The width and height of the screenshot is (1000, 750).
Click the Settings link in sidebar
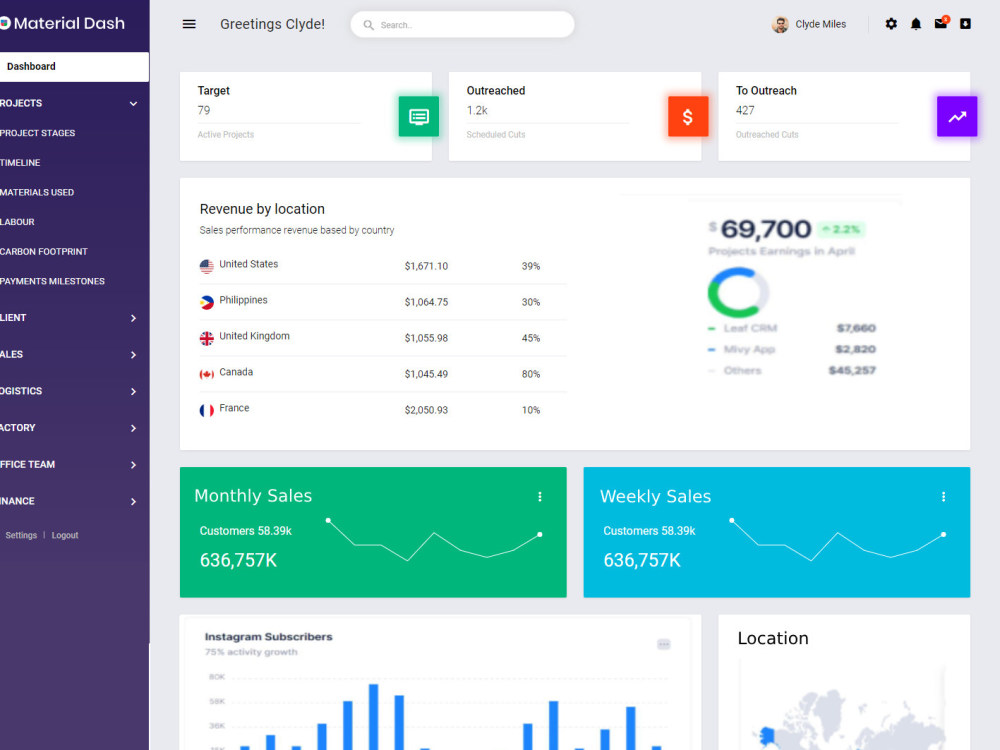[x=21, y=535]
